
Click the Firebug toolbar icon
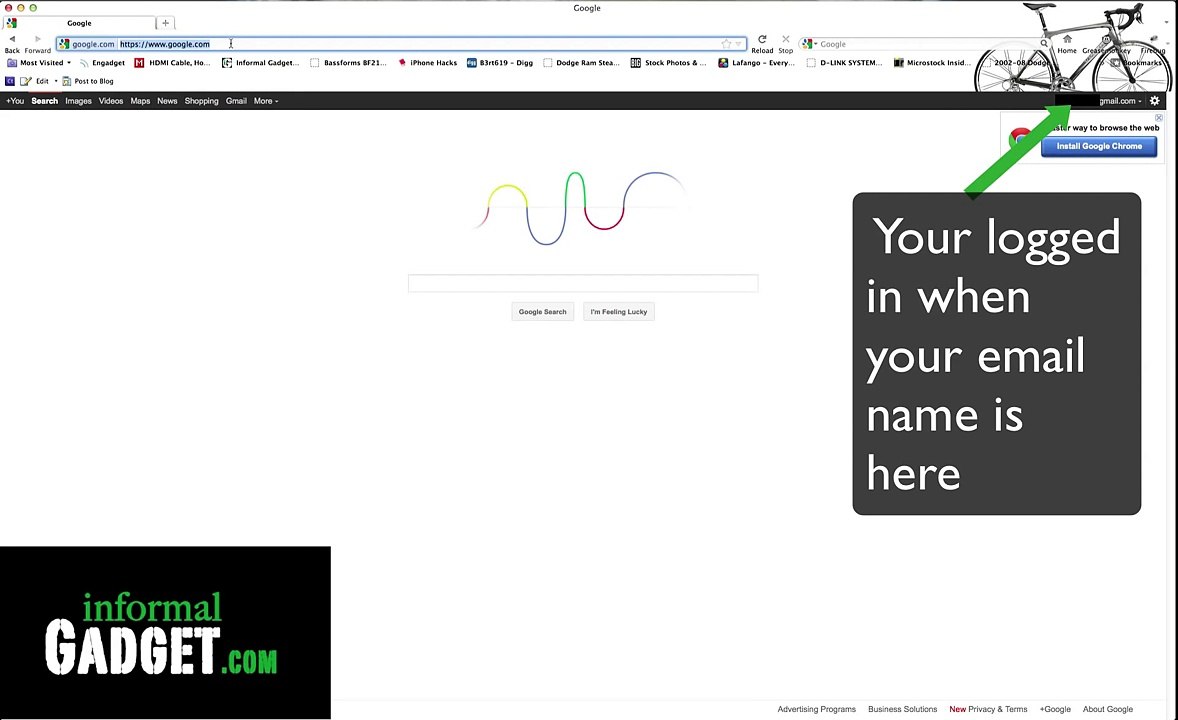pos(1153,39)
